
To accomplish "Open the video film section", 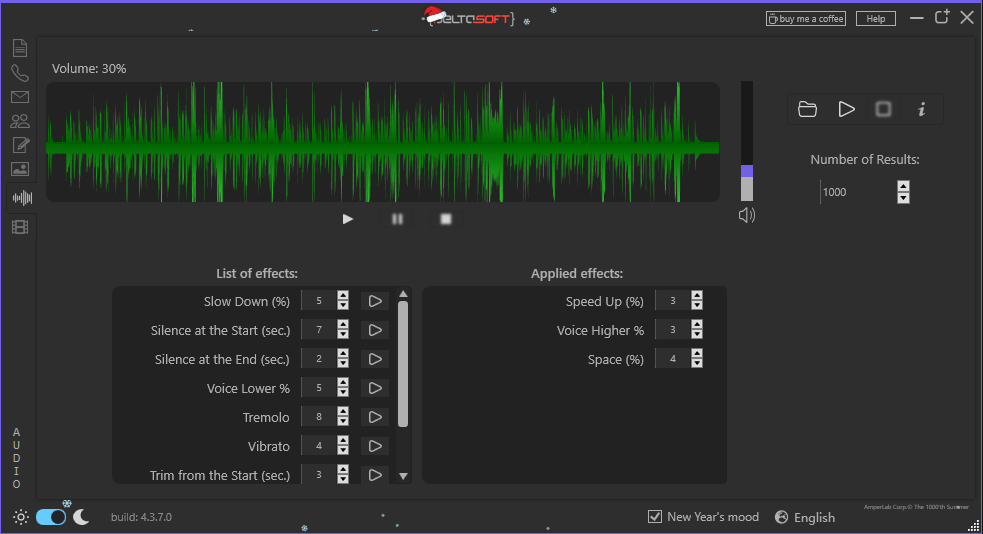I will point(20,227).
